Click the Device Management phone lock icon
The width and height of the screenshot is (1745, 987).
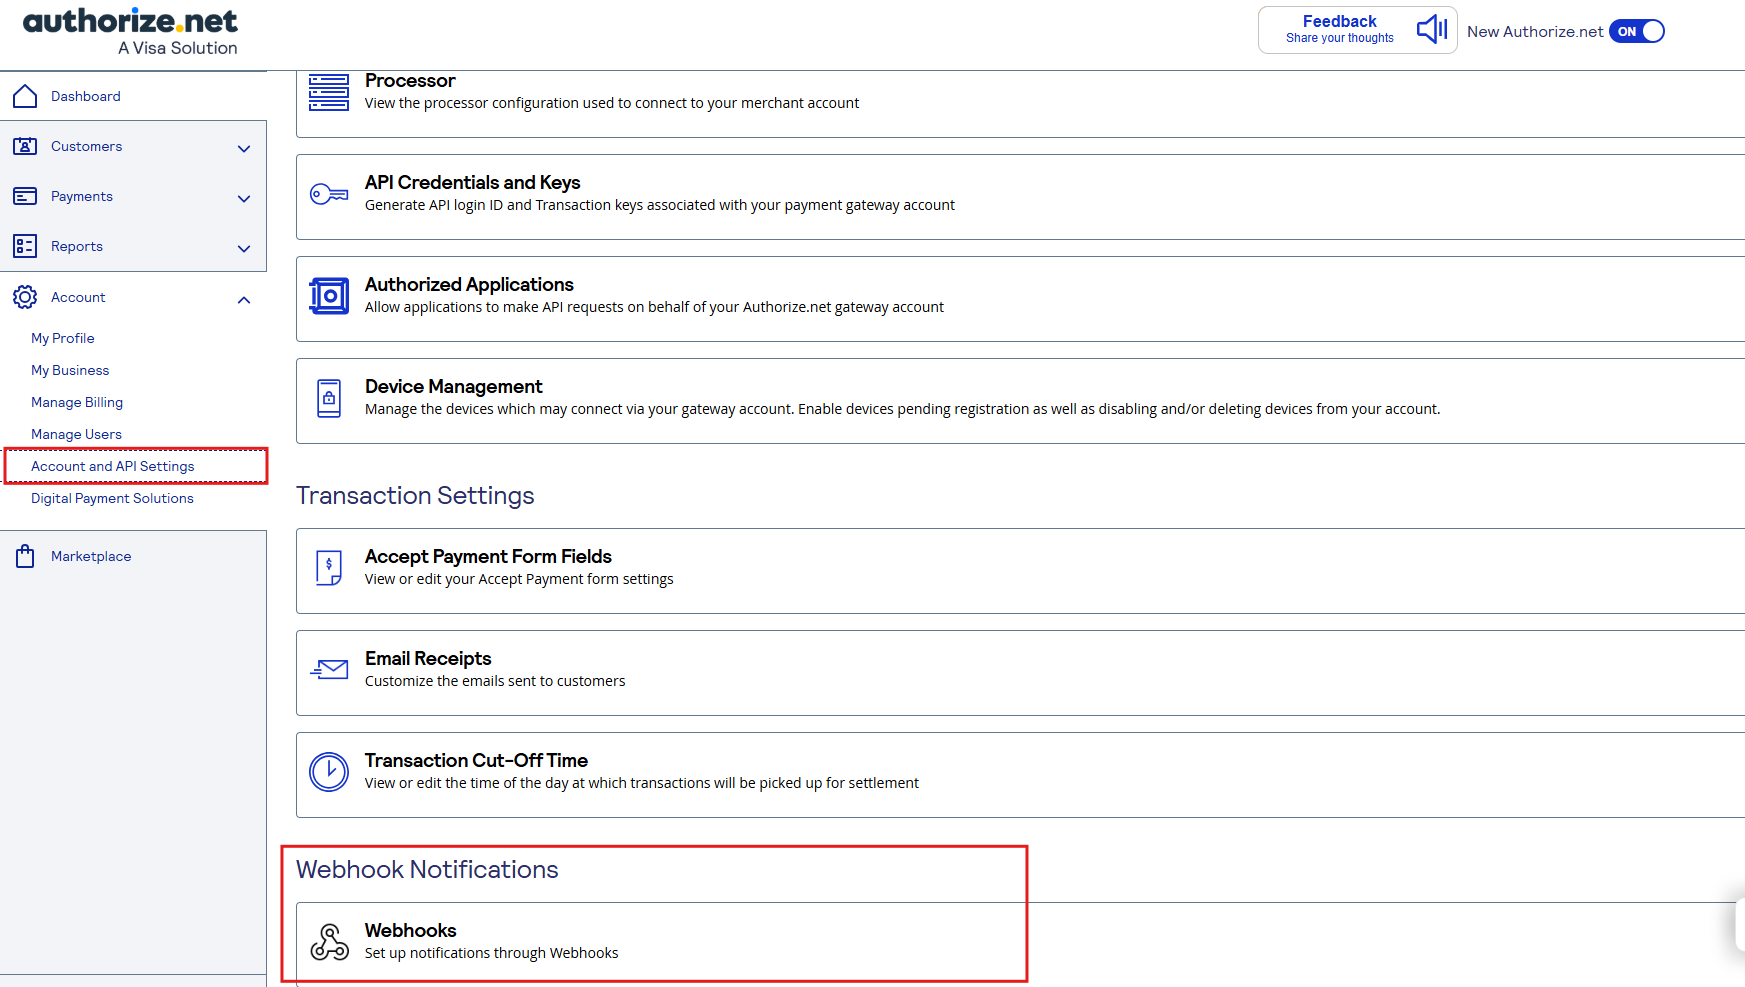[329, 398]
